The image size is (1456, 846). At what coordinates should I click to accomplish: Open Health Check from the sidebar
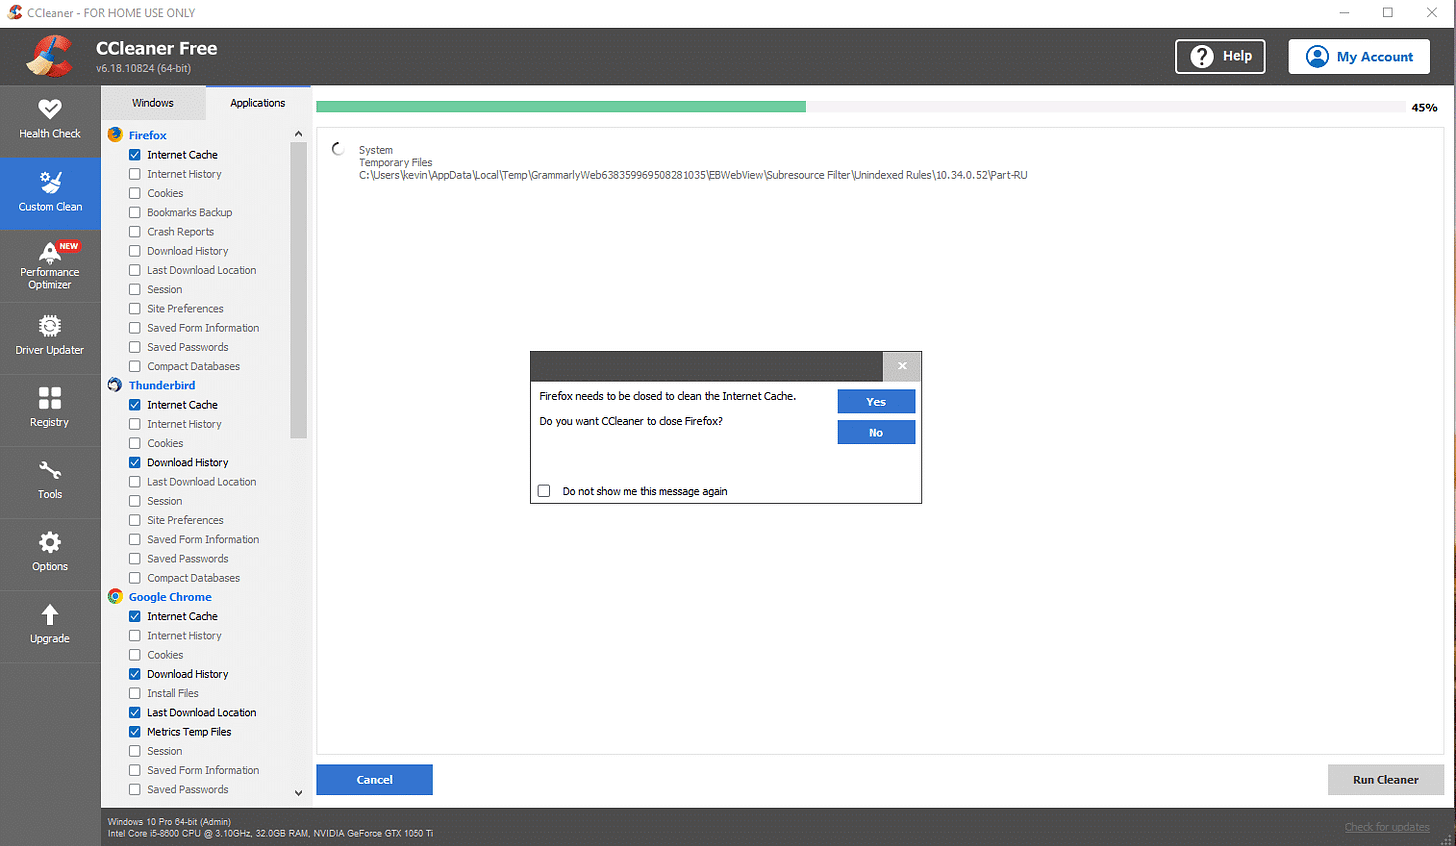pyautogui.click(x=50, y=120)
